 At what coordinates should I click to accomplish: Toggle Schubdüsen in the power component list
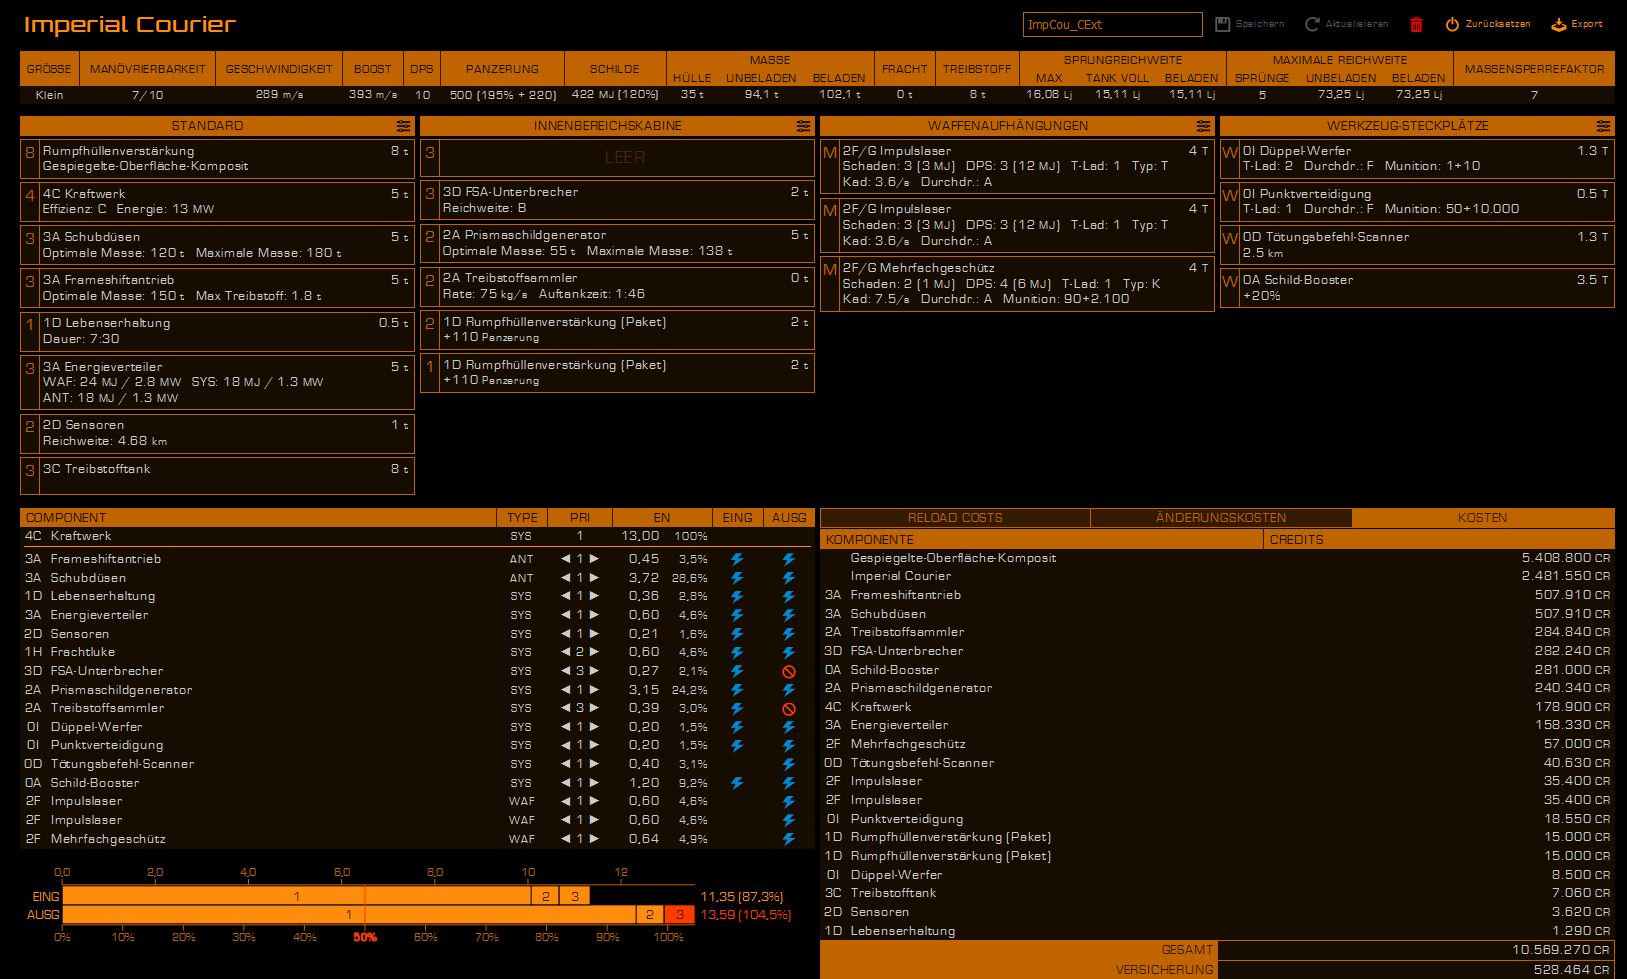(88, 578)
